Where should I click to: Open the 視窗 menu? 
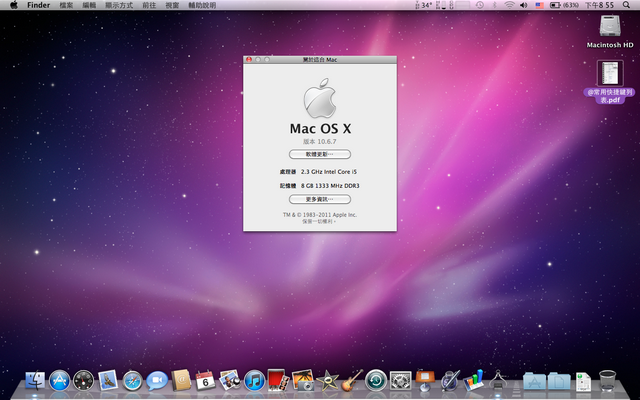[172, 5]
